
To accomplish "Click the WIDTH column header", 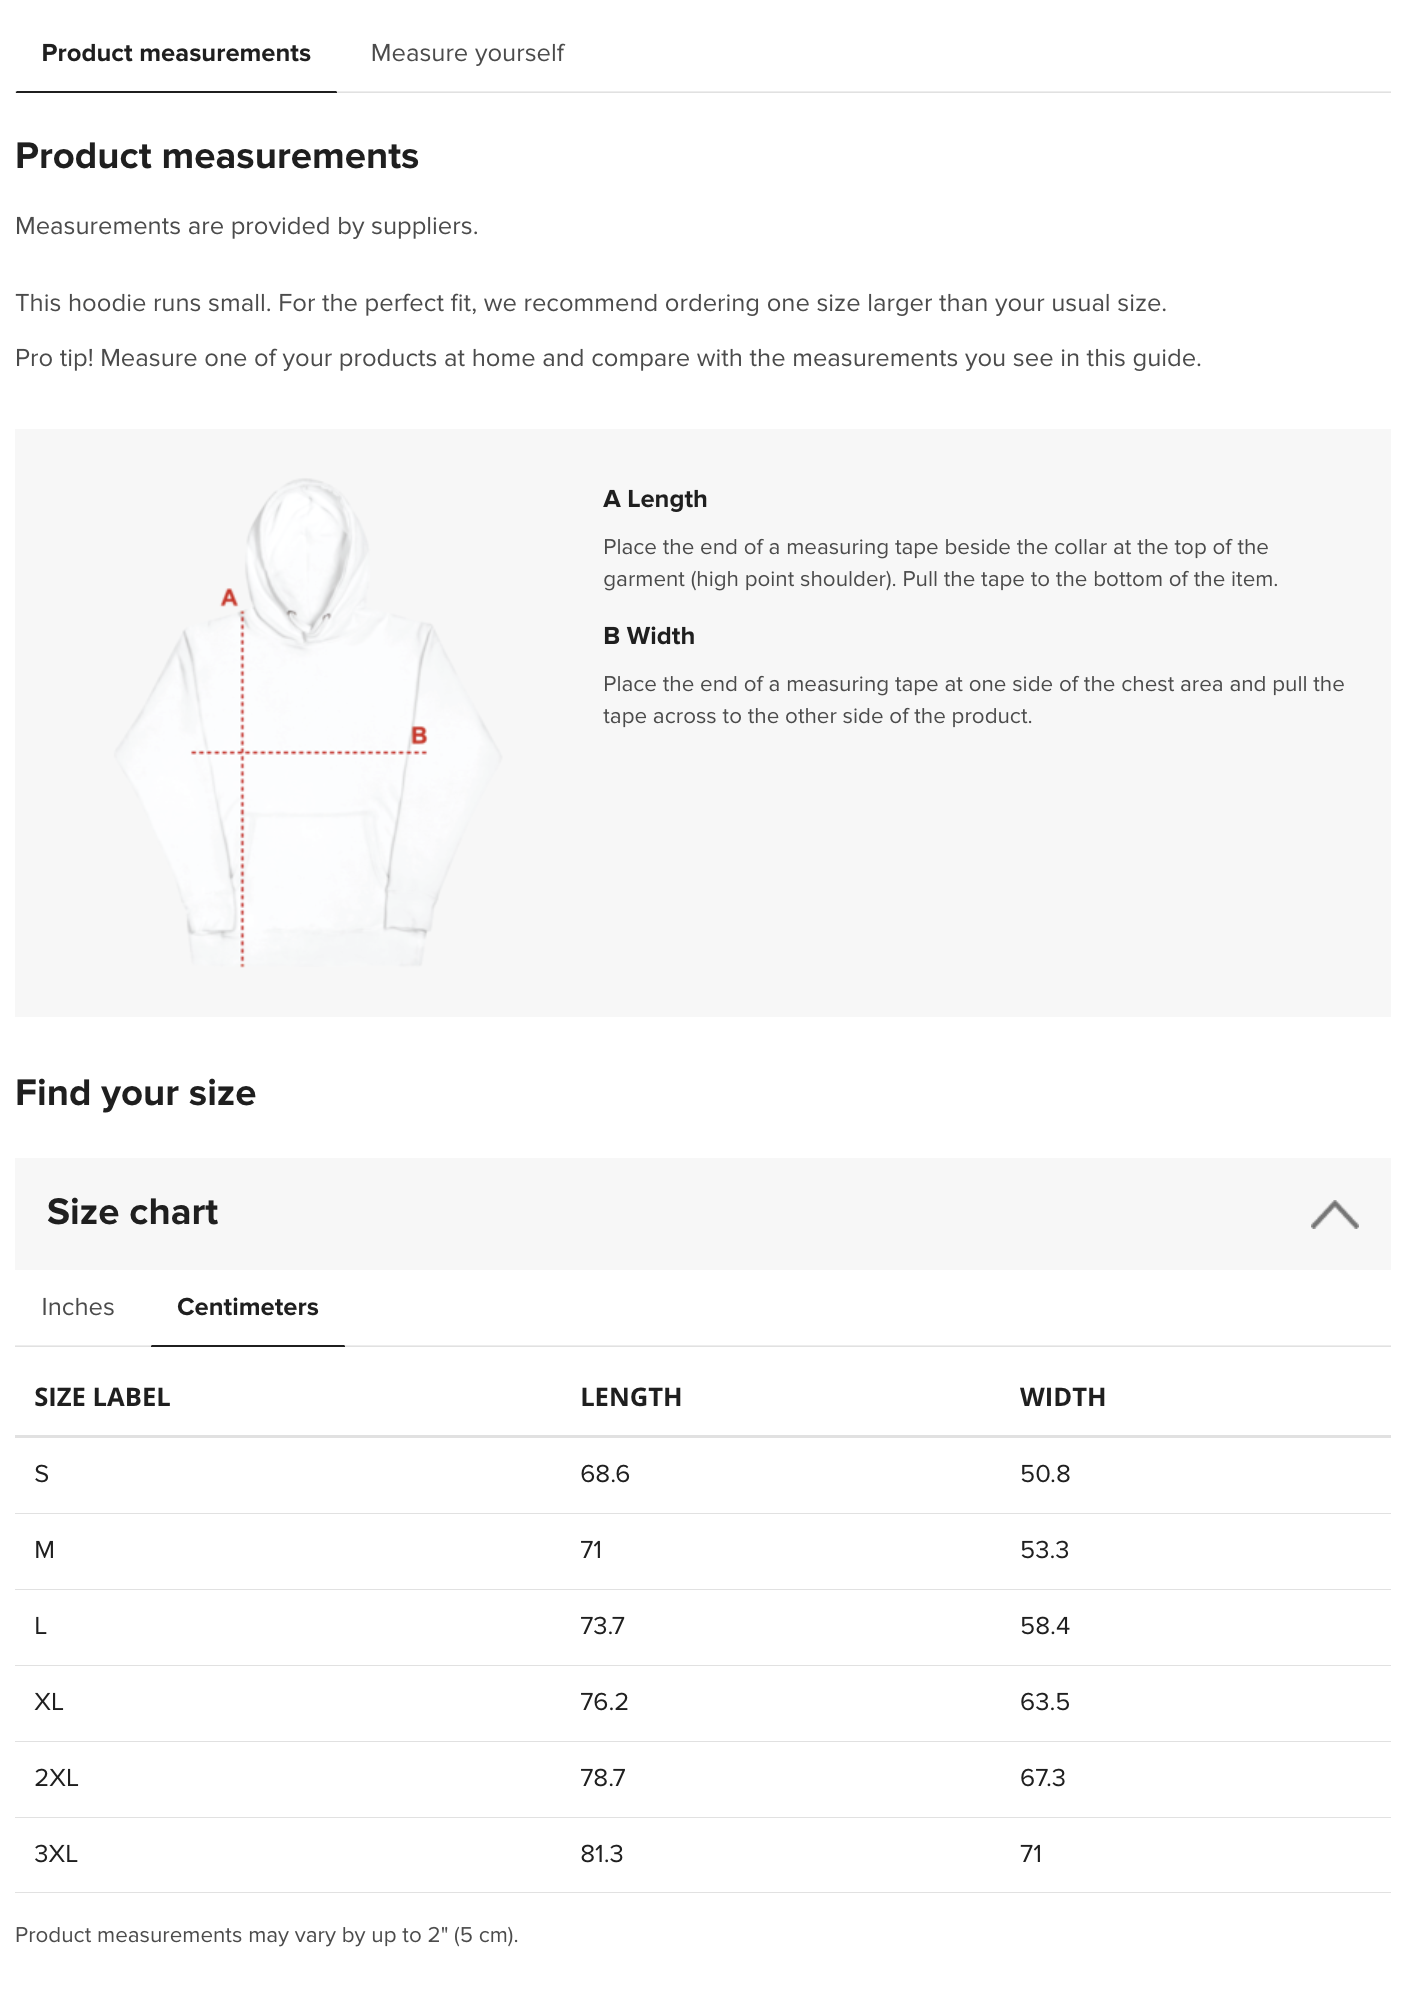I will pyautogui.click(x=1062, y=1397).
